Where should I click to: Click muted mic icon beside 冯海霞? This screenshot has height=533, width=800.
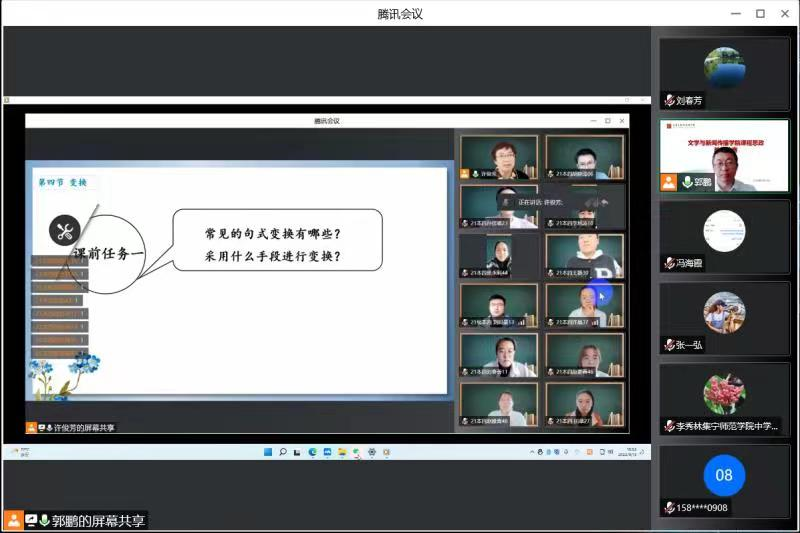669,263
